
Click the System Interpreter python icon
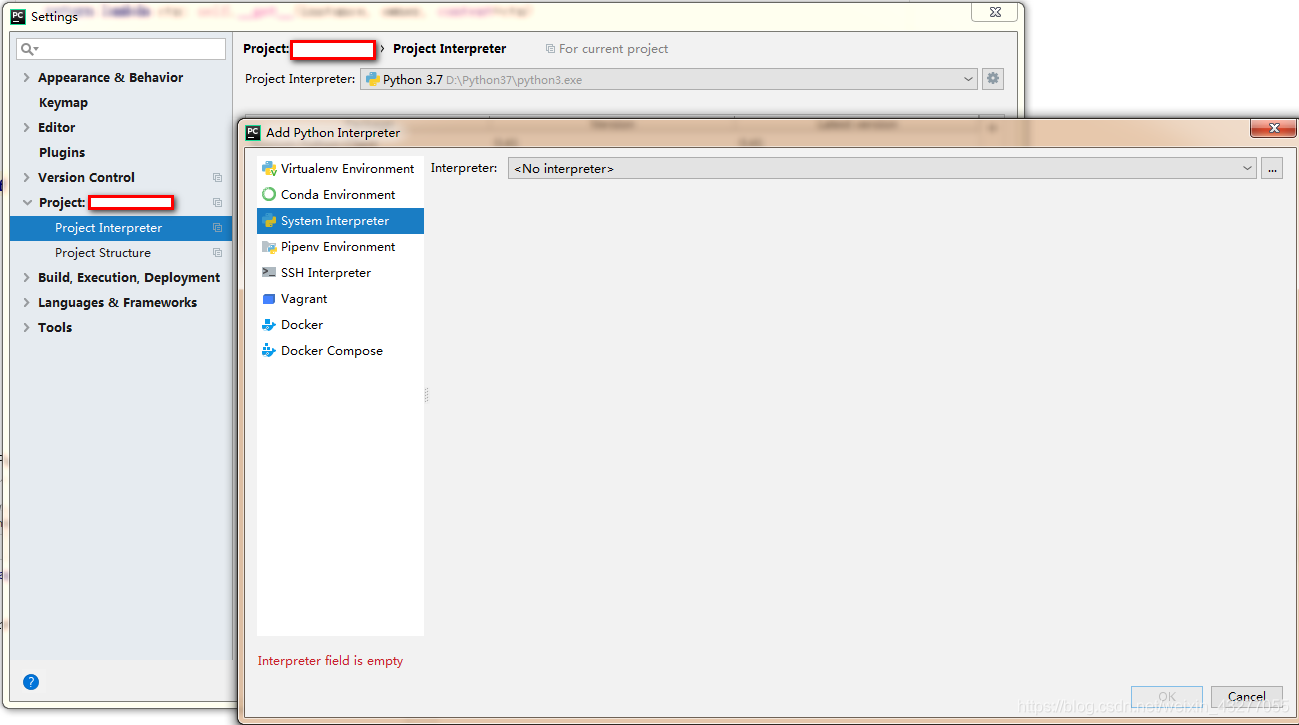click(269, 221)
